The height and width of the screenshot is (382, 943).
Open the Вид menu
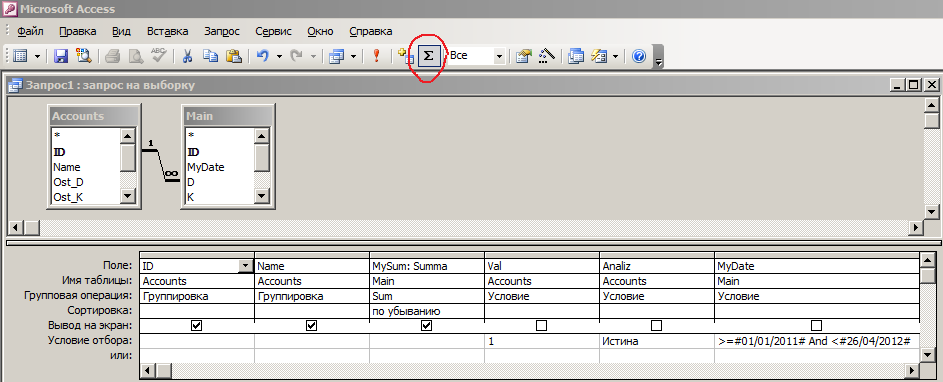[121, 31]
